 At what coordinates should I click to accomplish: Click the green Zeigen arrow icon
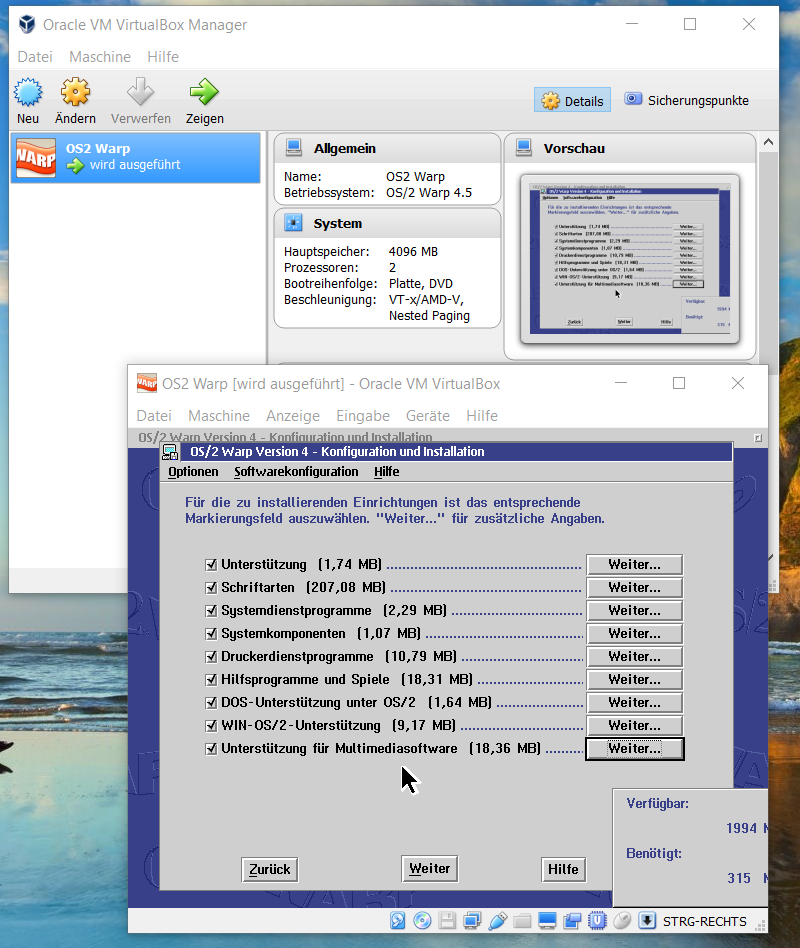(x=204, y=92)
